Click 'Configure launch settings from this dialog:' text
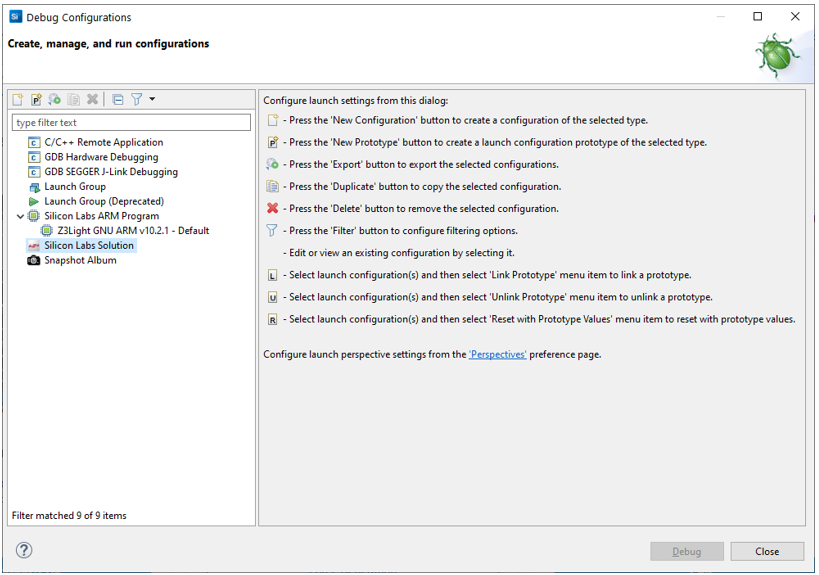The image size is (819, 575). click(356, 101)
